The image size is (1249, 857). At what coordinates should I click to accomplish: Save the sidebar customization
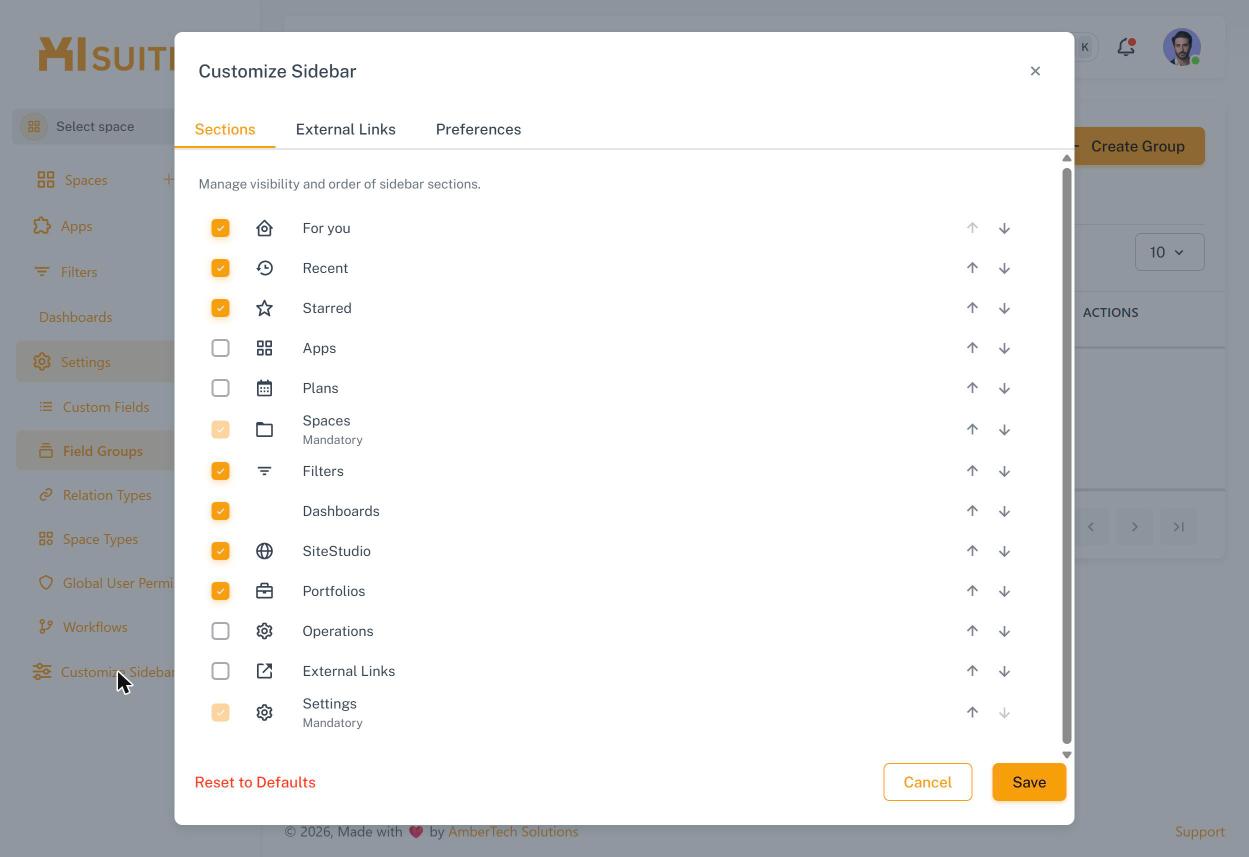pos(1029,782)
